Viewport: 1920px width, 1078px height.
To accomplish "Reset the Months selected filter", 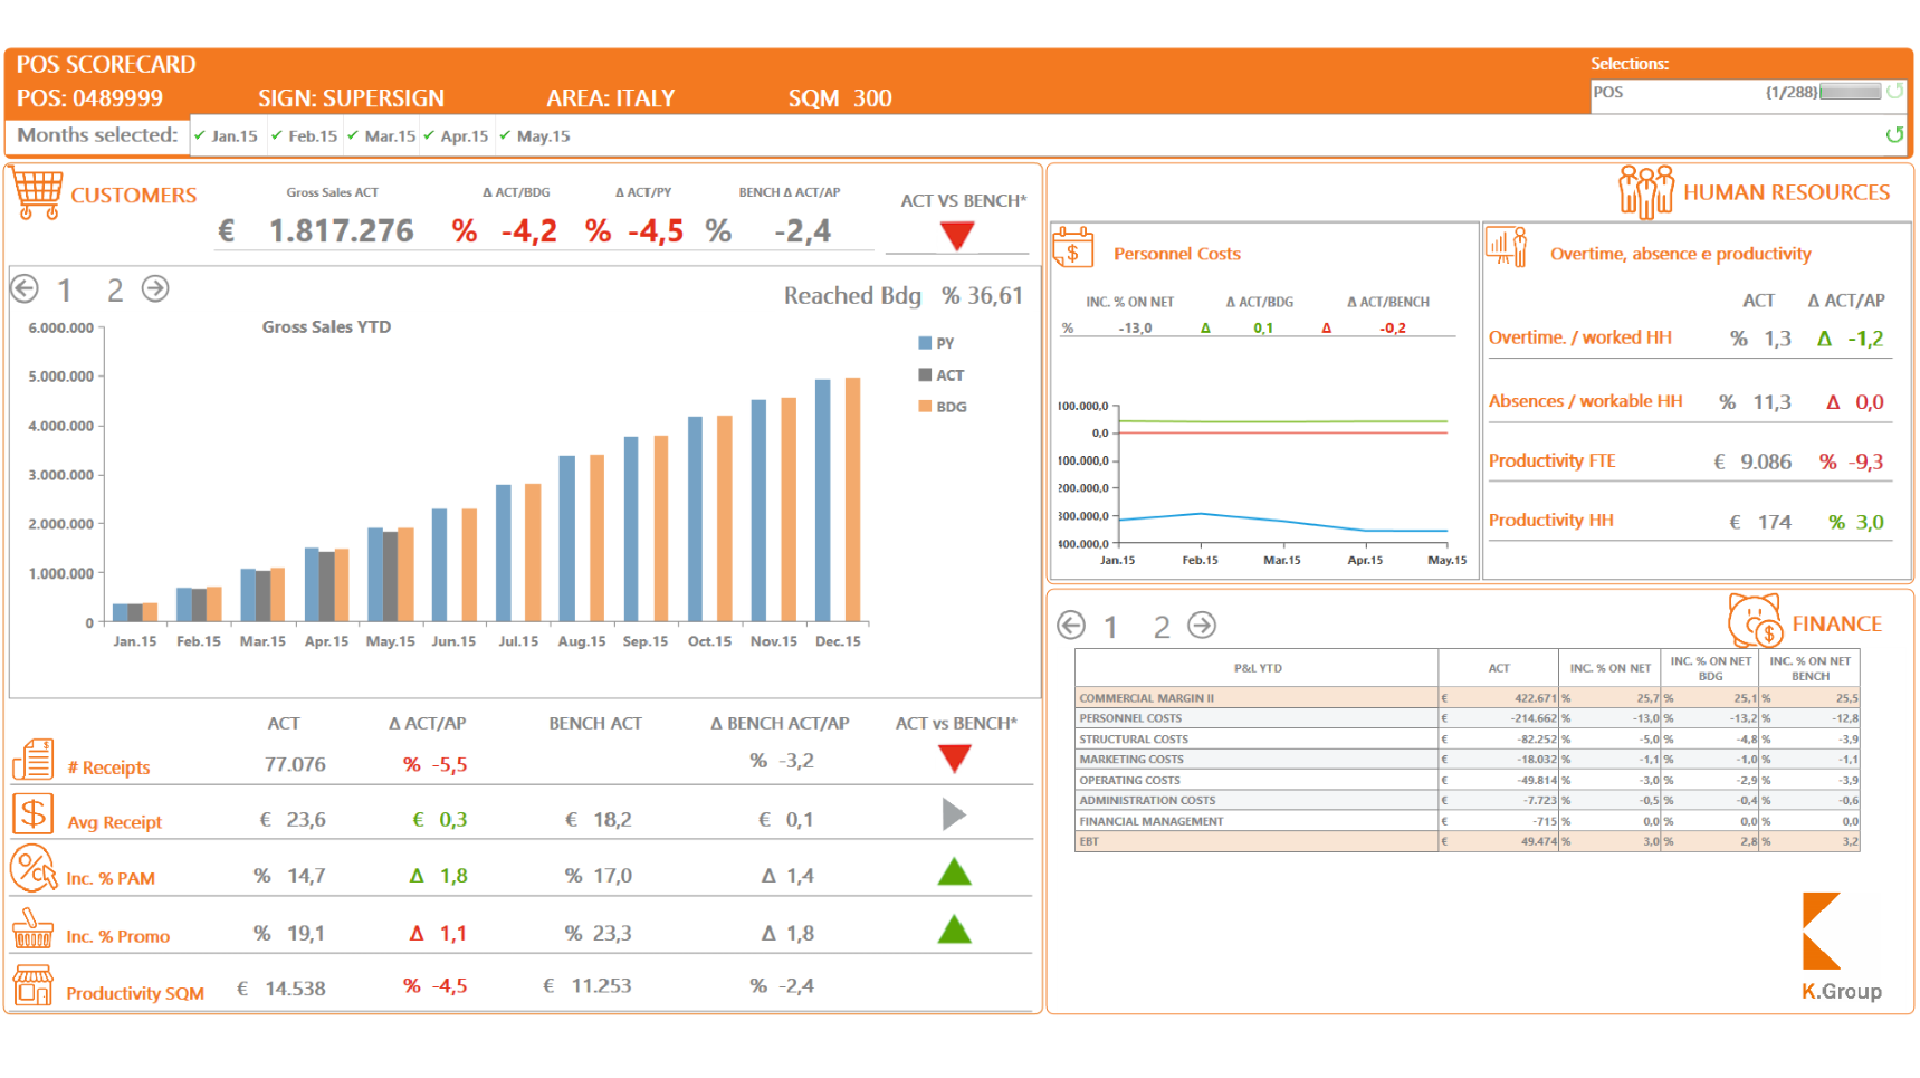I will 1893,135.
